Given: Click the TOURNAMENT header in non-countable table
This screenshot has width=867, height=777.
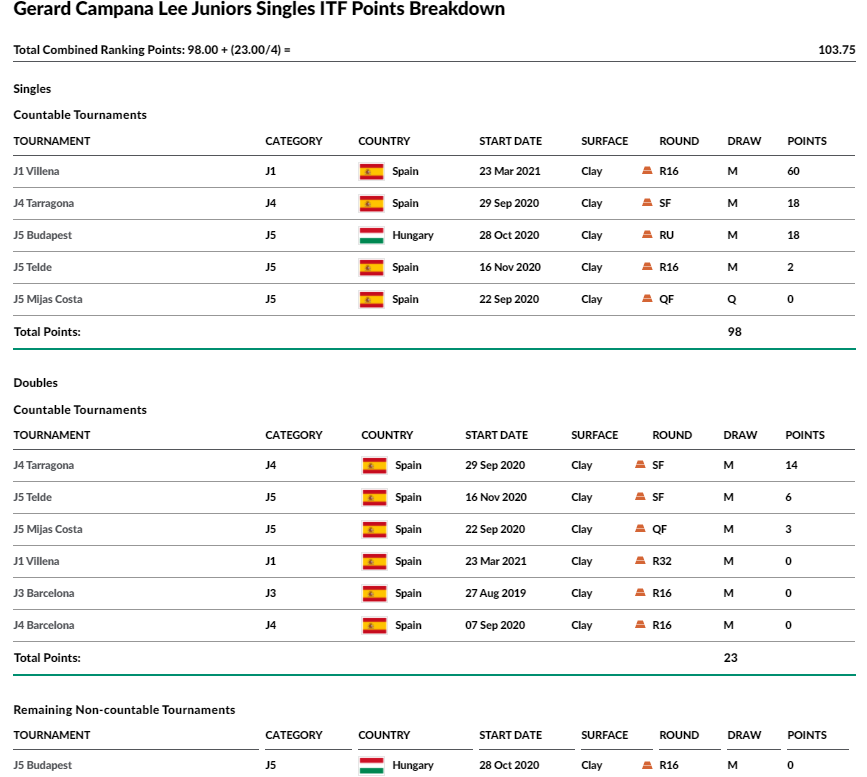Looking at the screenshot, I should (52, 736).
